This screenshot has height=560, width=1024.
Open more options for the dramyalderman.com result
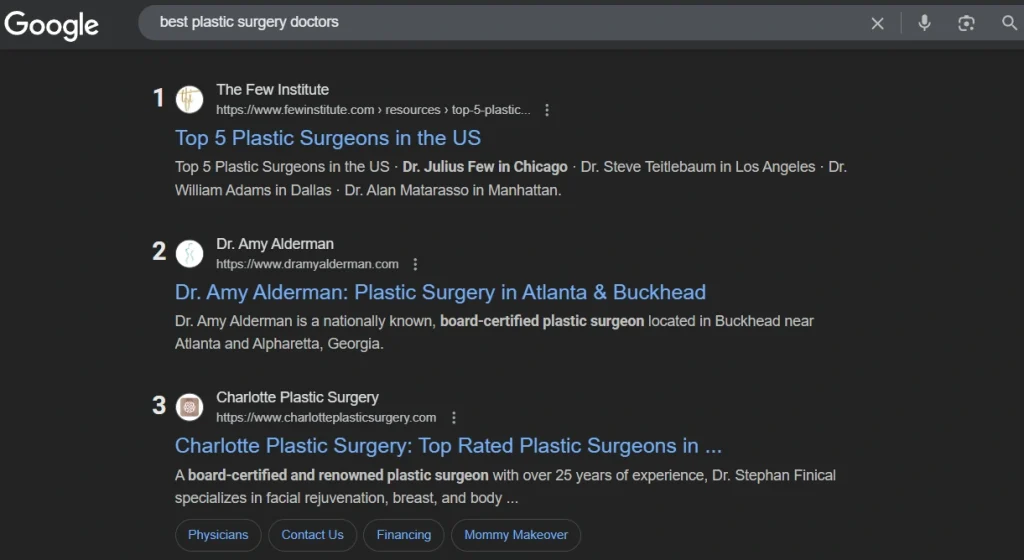point(415,264)
